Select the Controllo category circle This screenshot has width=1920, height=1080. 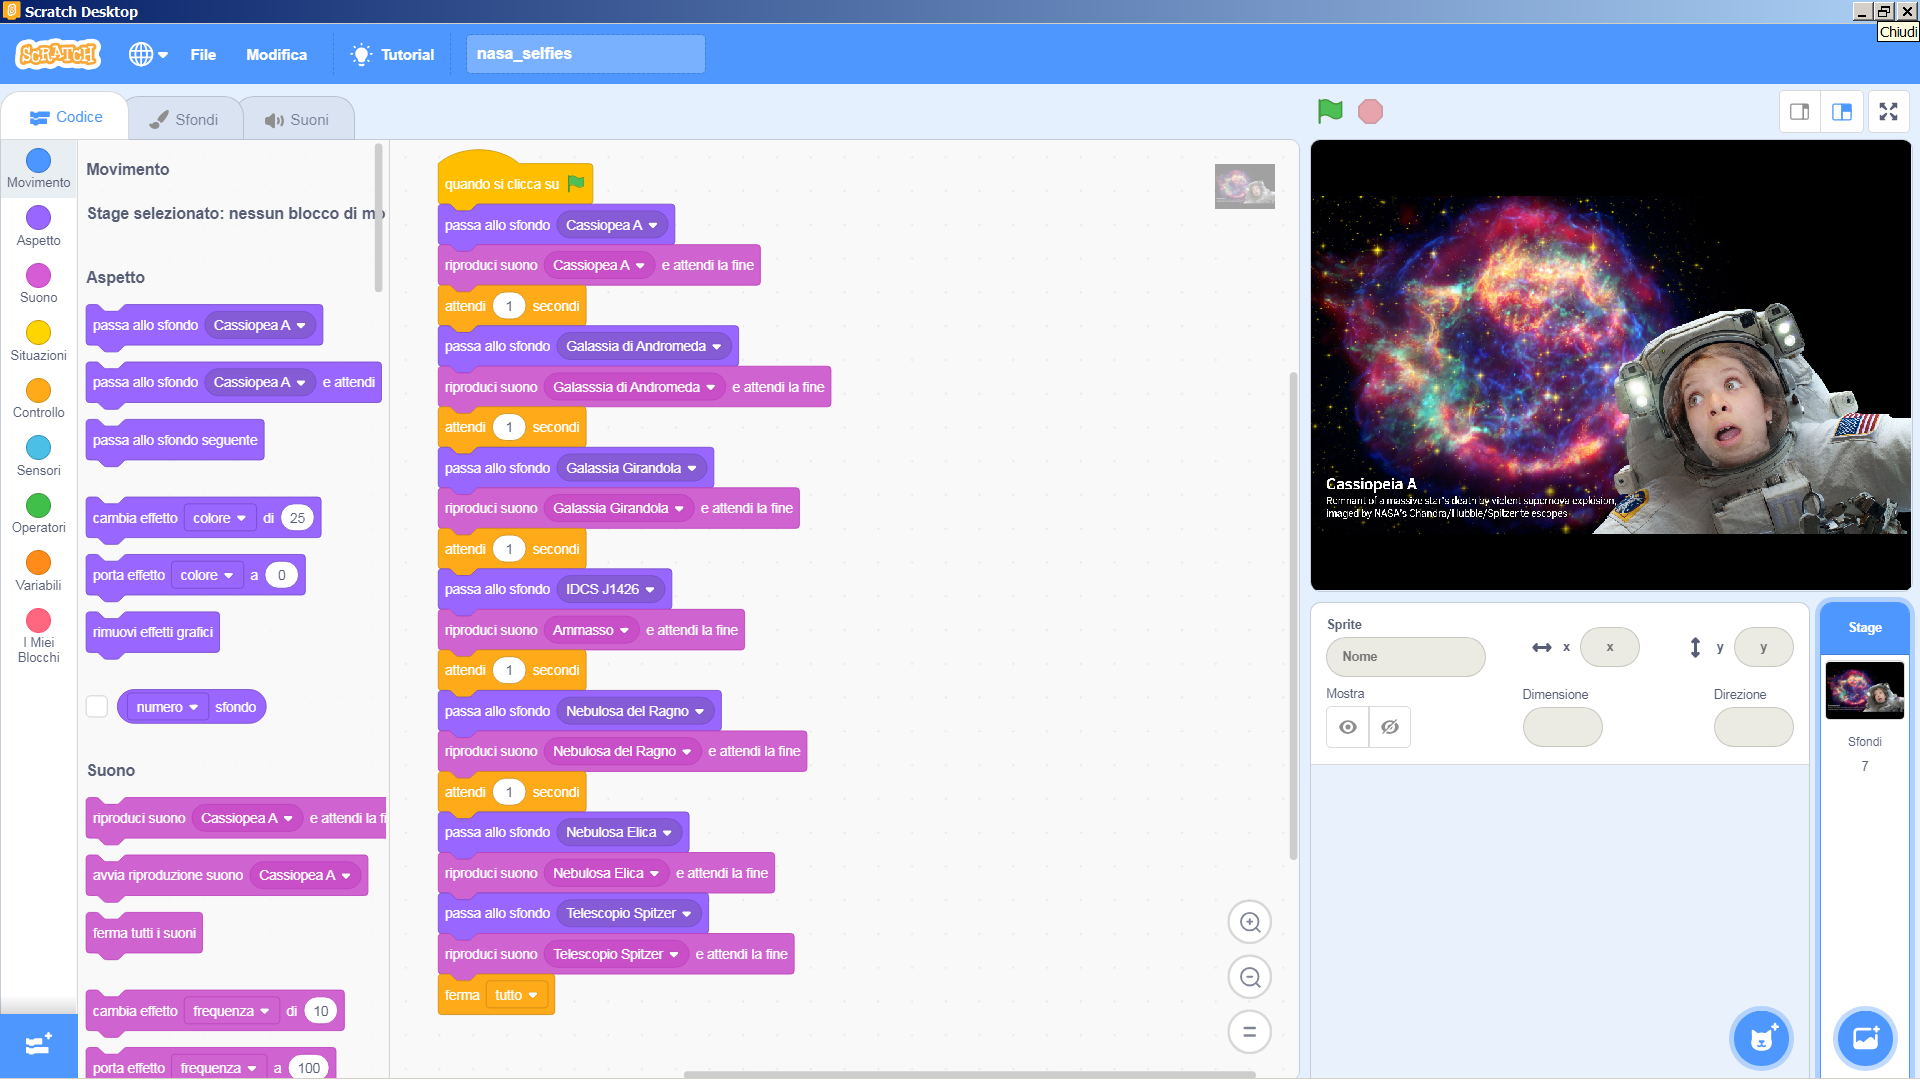point(39,390)
